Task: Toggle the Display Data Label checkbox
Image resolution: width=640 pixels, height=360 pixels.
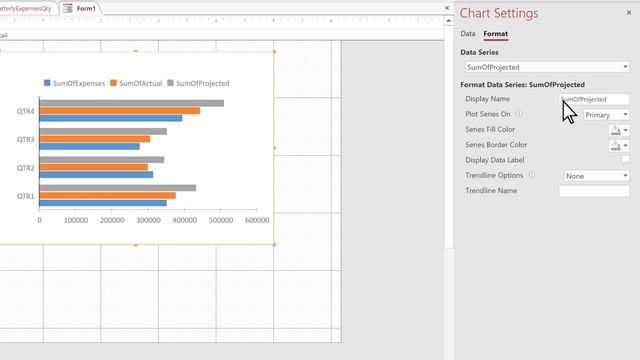Action: pyautogui.click(x=625, y=160)
